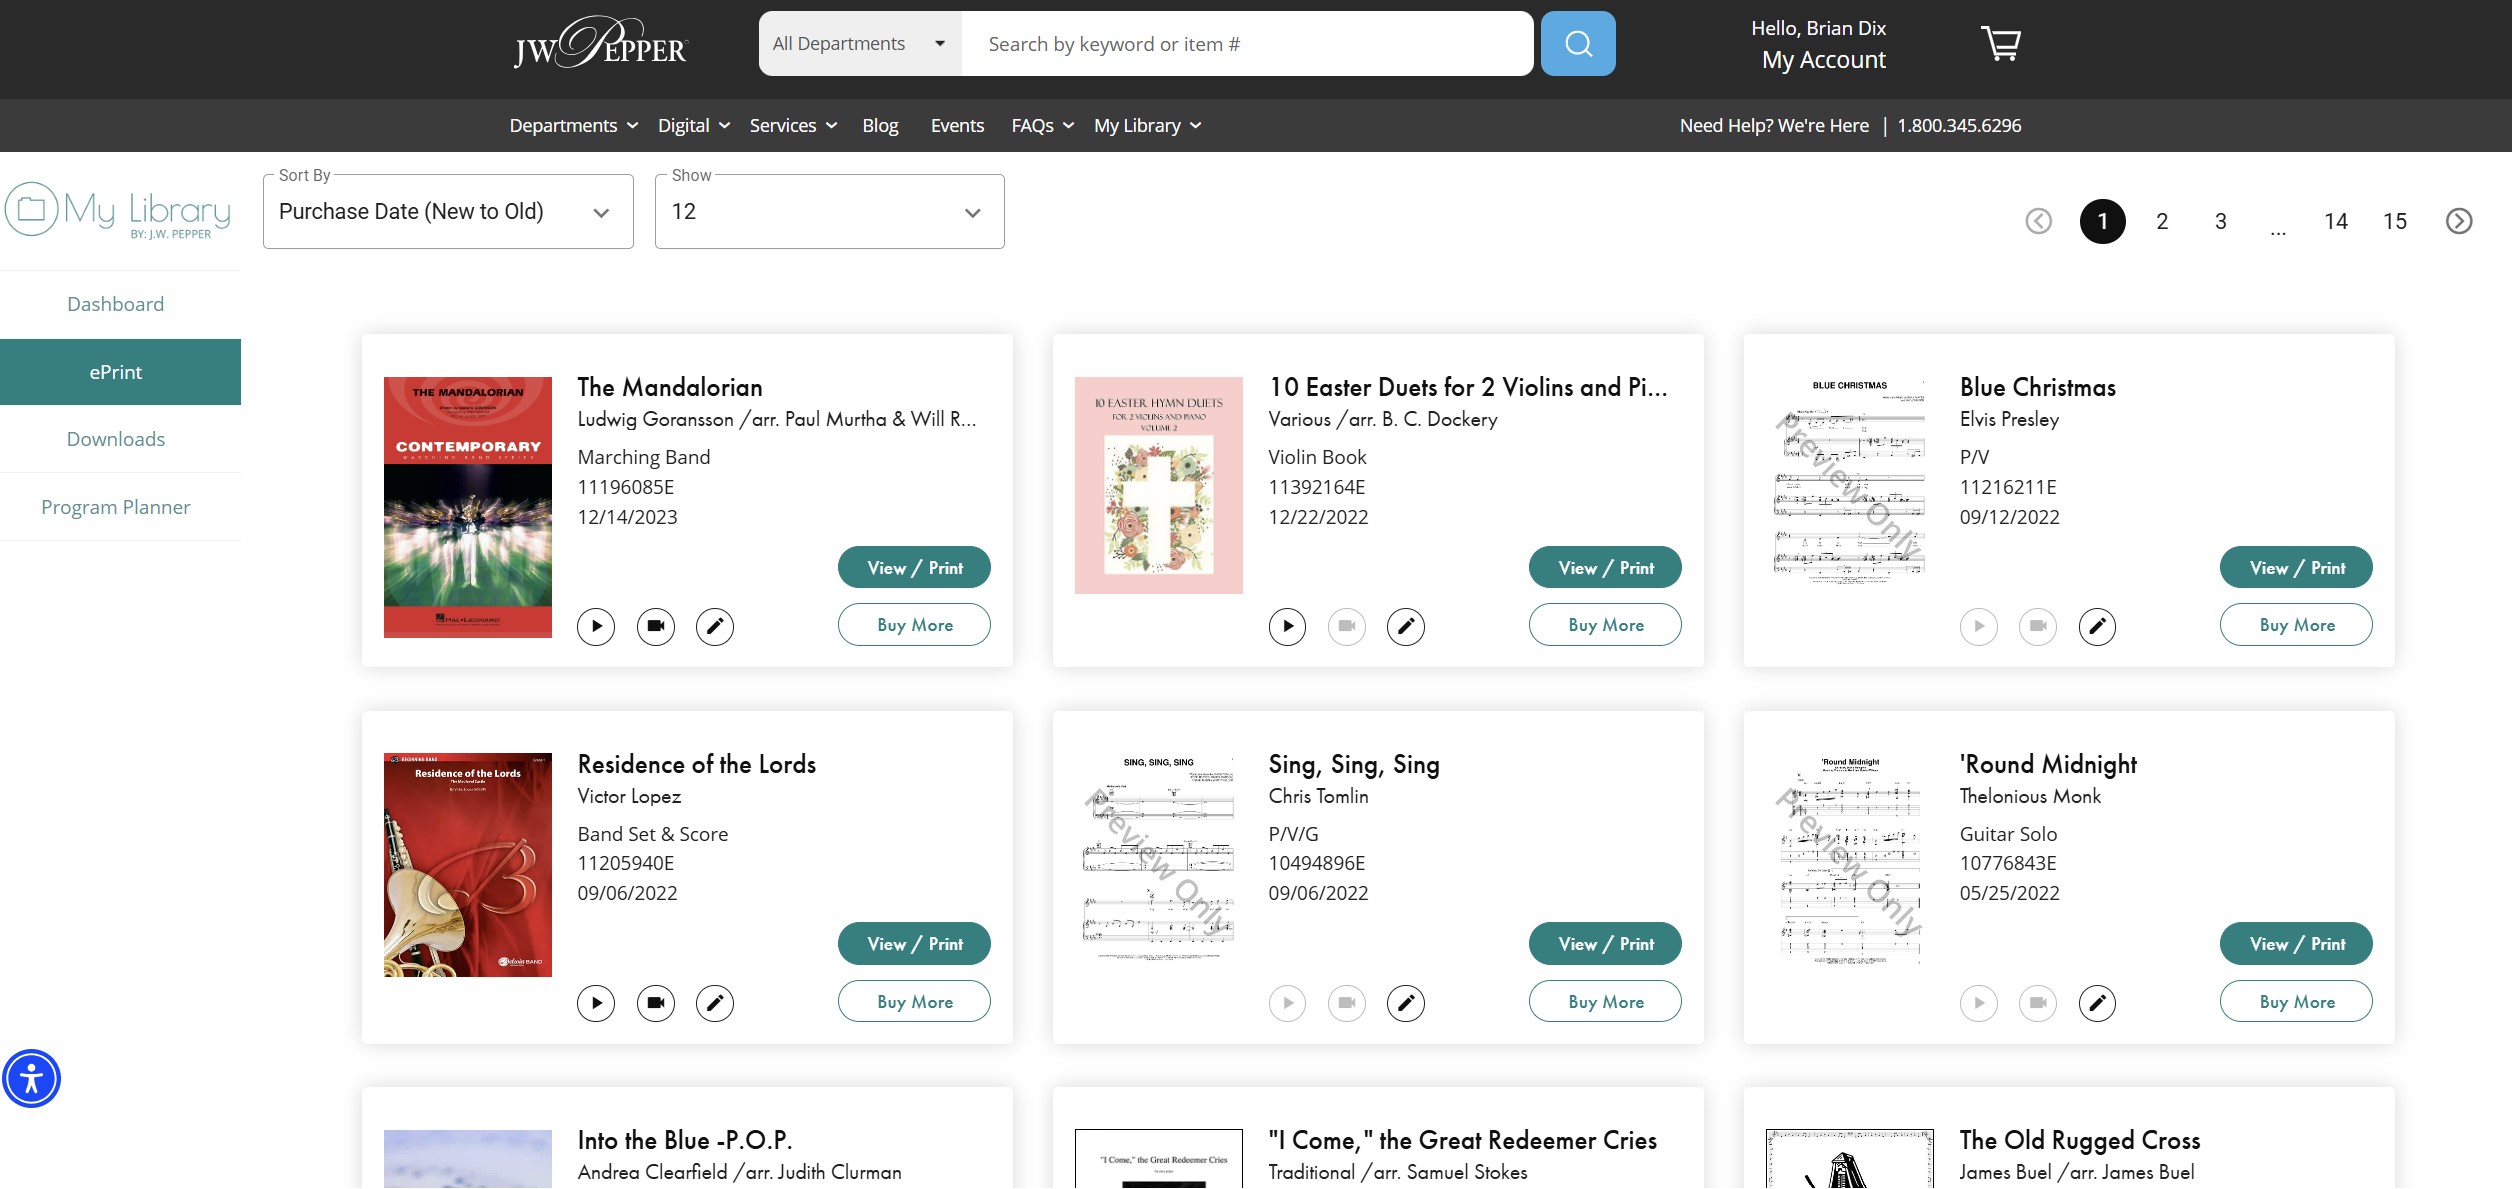
Task: Open the Events page
Action: point(957,125)
